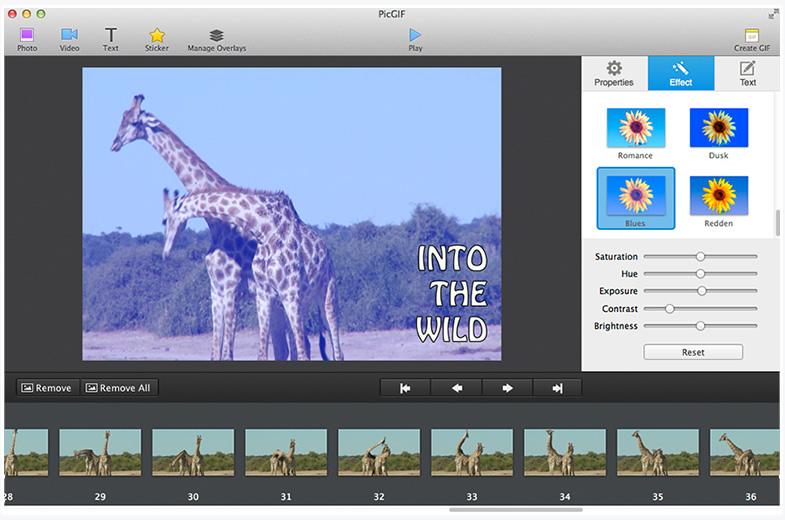Select the Text tool in the toolbar
Viewport: 785px width, 520px height.
pos(110,36)
